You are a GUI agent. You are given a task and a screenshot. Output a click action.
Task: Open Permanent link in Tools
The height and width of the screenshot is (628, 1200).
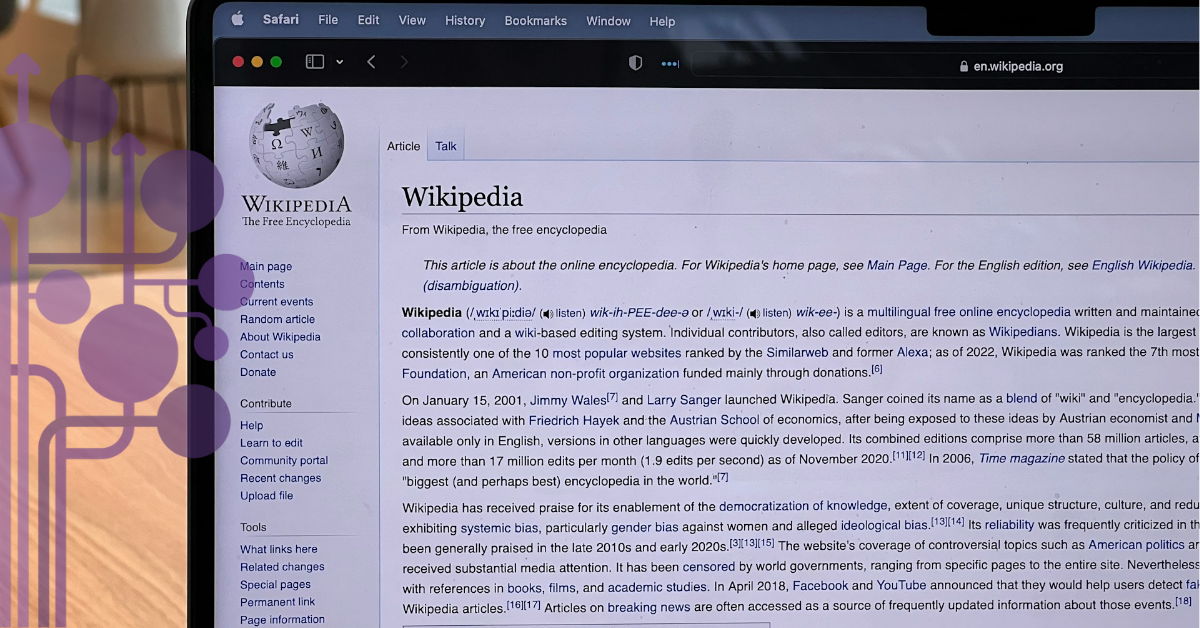click(278, 602)
